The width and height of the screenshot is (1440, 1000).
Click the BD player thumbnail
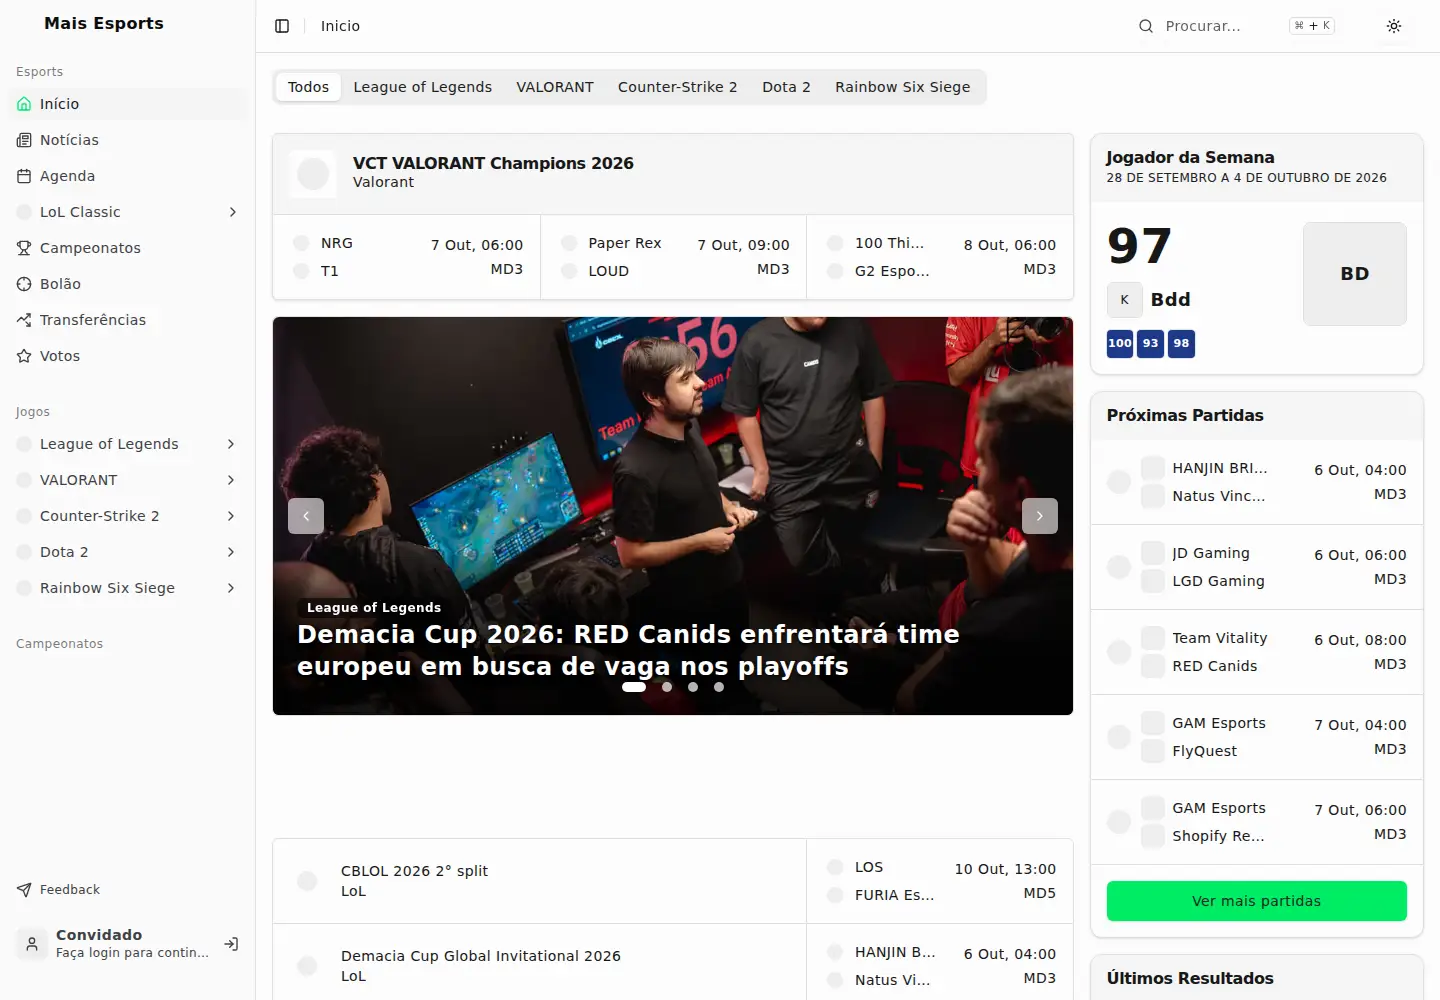coord(1354,274)
